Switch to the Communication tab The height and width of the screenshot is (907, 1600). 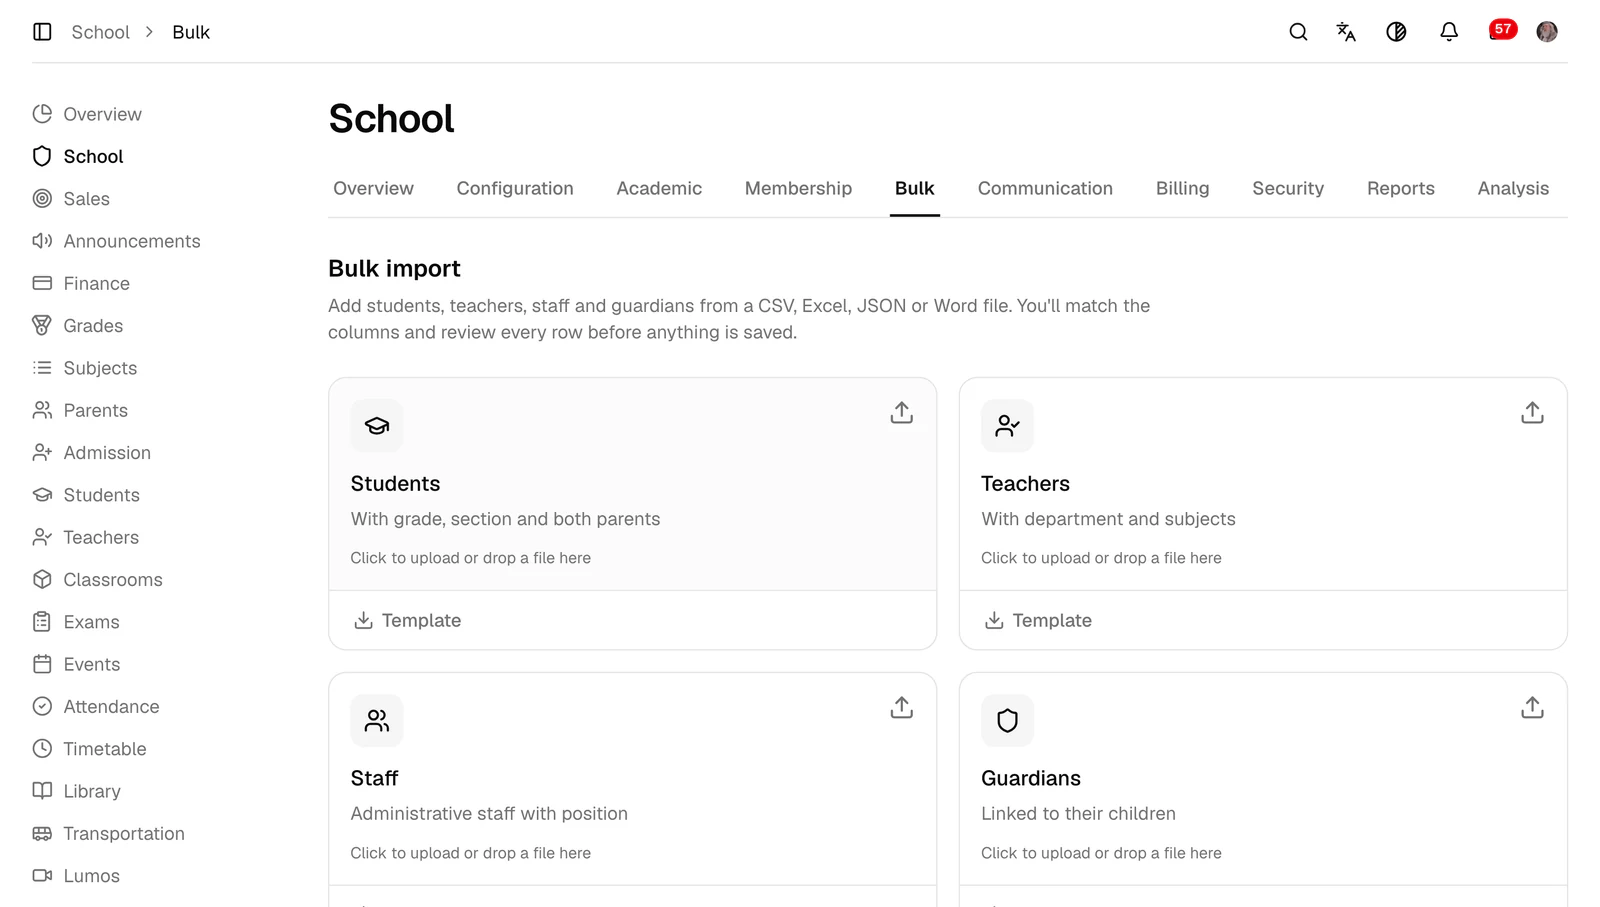pos(1045,189)
